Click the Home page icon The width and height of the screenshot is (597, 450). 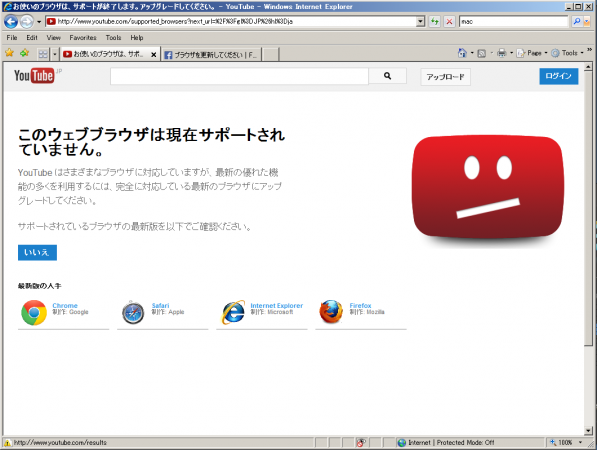[462, 53]
